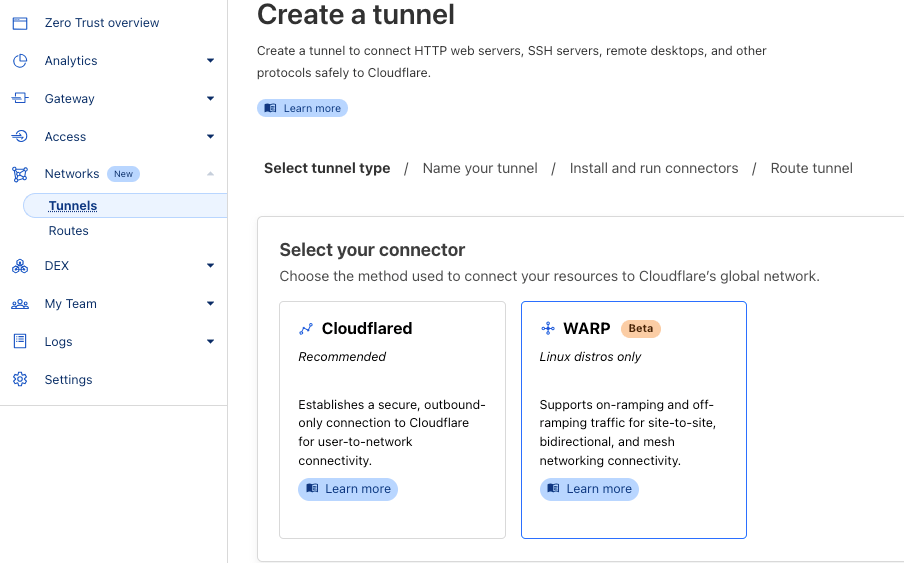Select the Cloudflared connector card

[x=393, y=420]
